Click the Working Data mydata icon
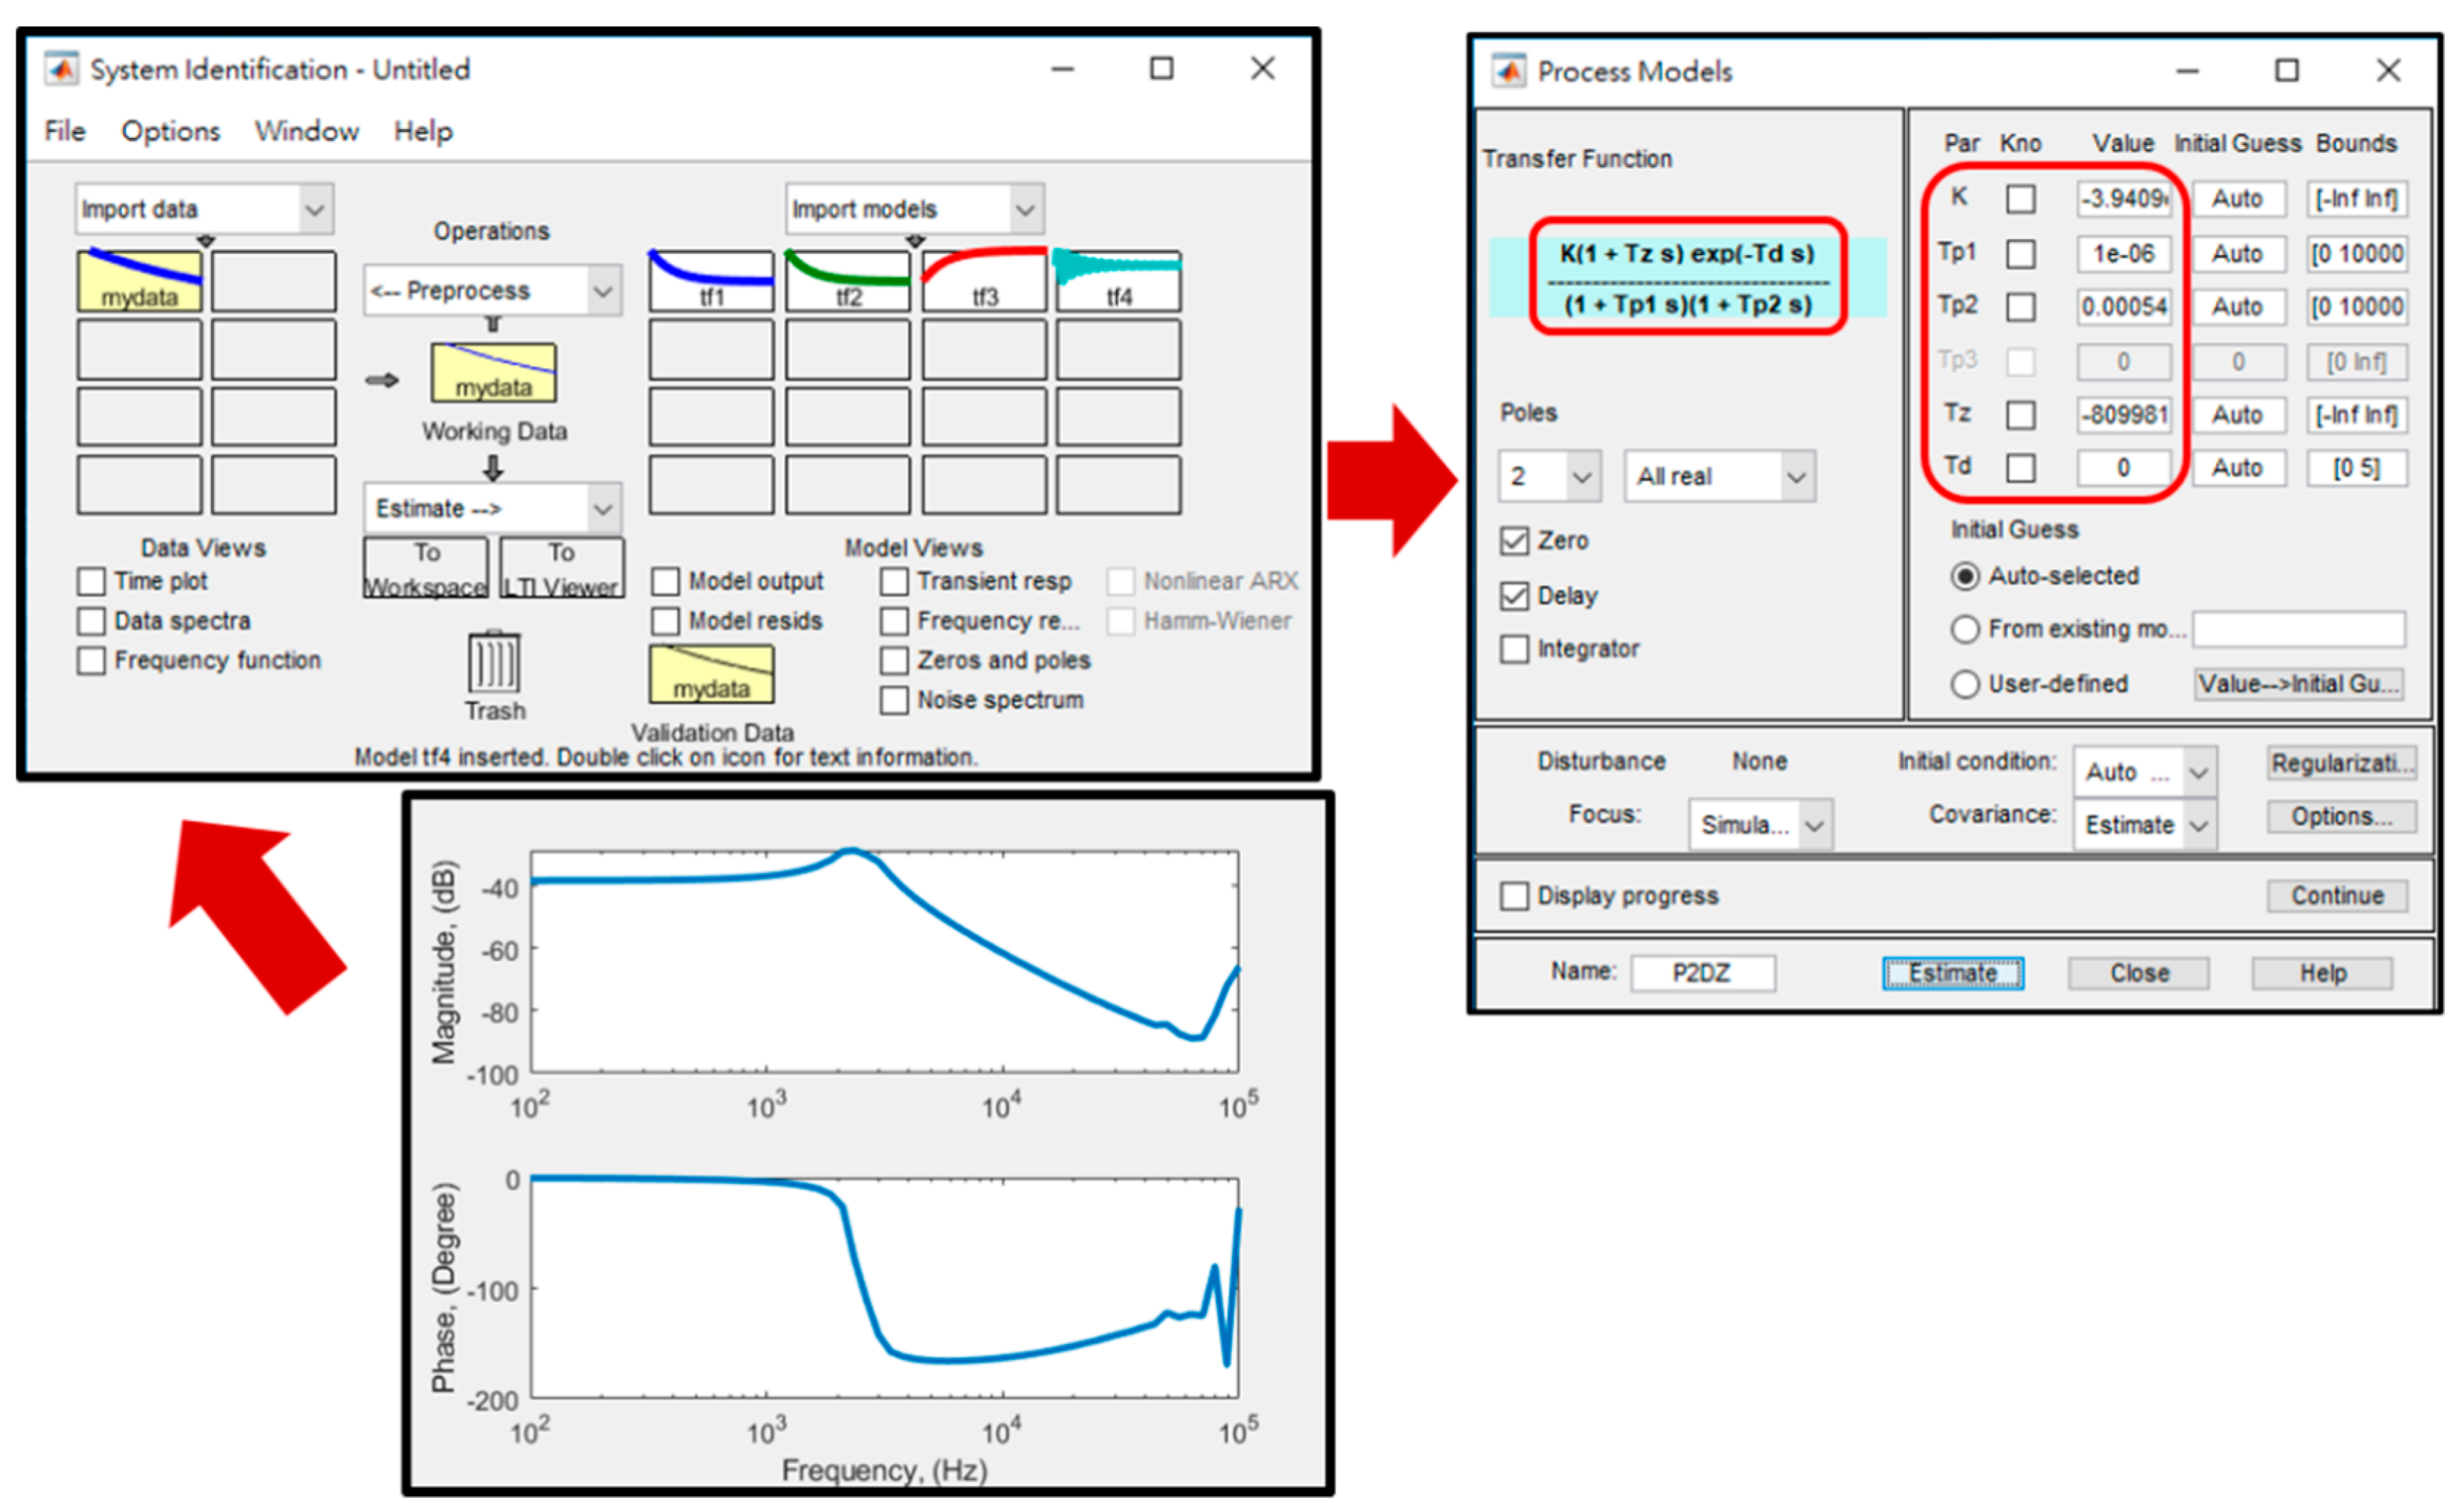 494,373
